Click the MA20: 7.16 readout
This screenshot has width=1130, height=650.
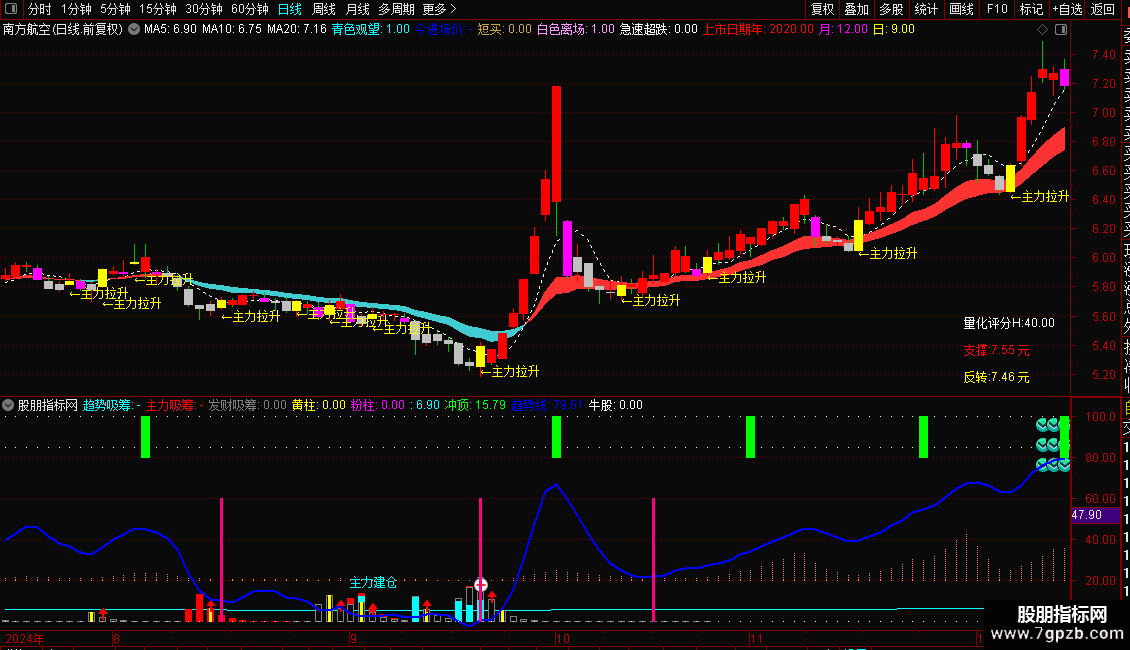tap(297, 30)
